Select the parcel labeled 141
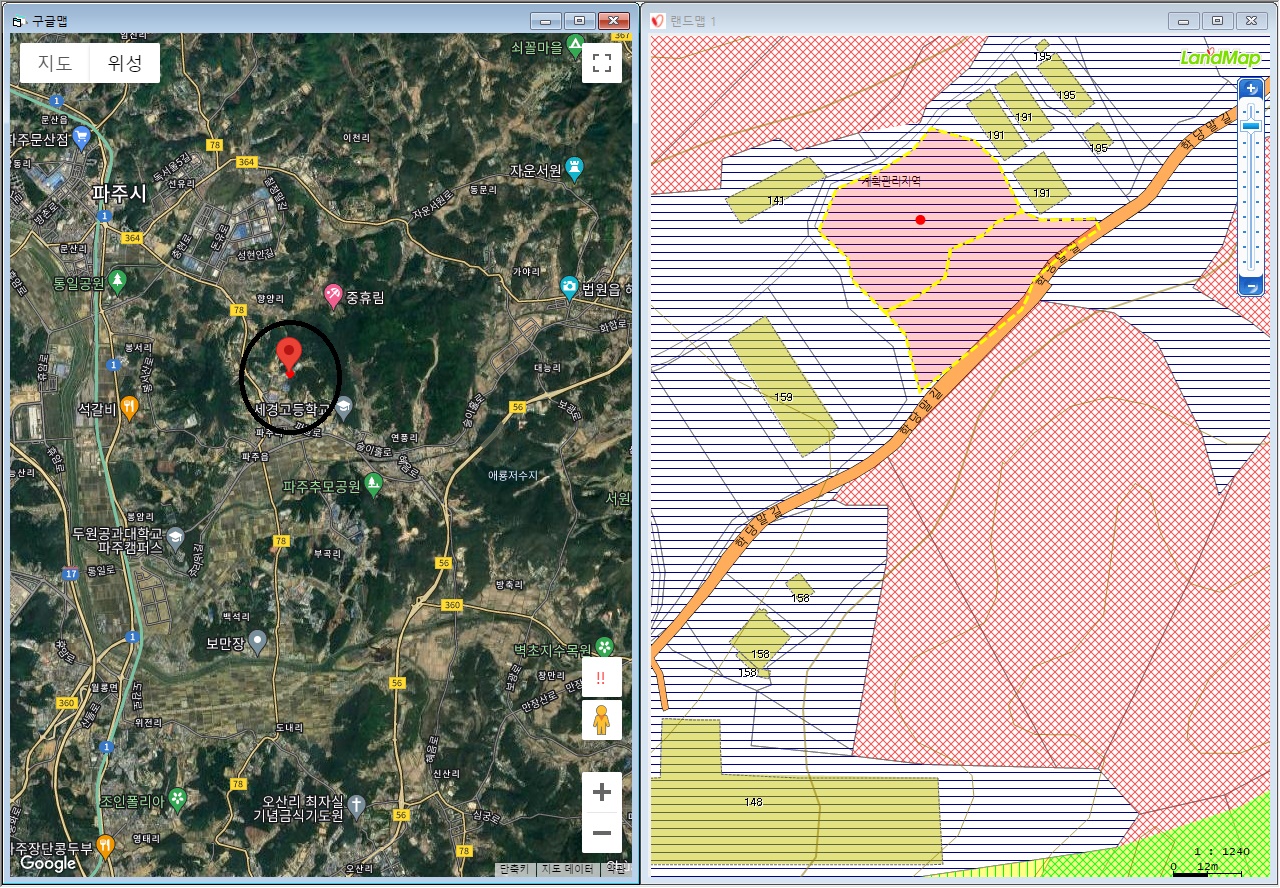This screenshot has height=888, width=1280. (775, 190)
